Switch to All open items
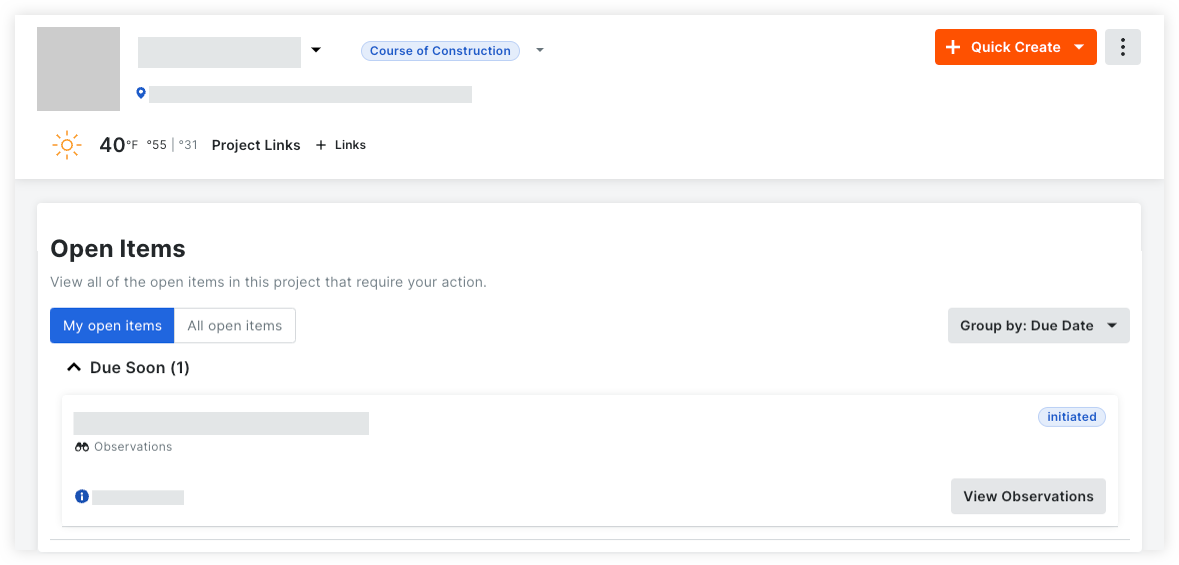The width and height of the screenshot is (1179, 565). tap(235, 326)
